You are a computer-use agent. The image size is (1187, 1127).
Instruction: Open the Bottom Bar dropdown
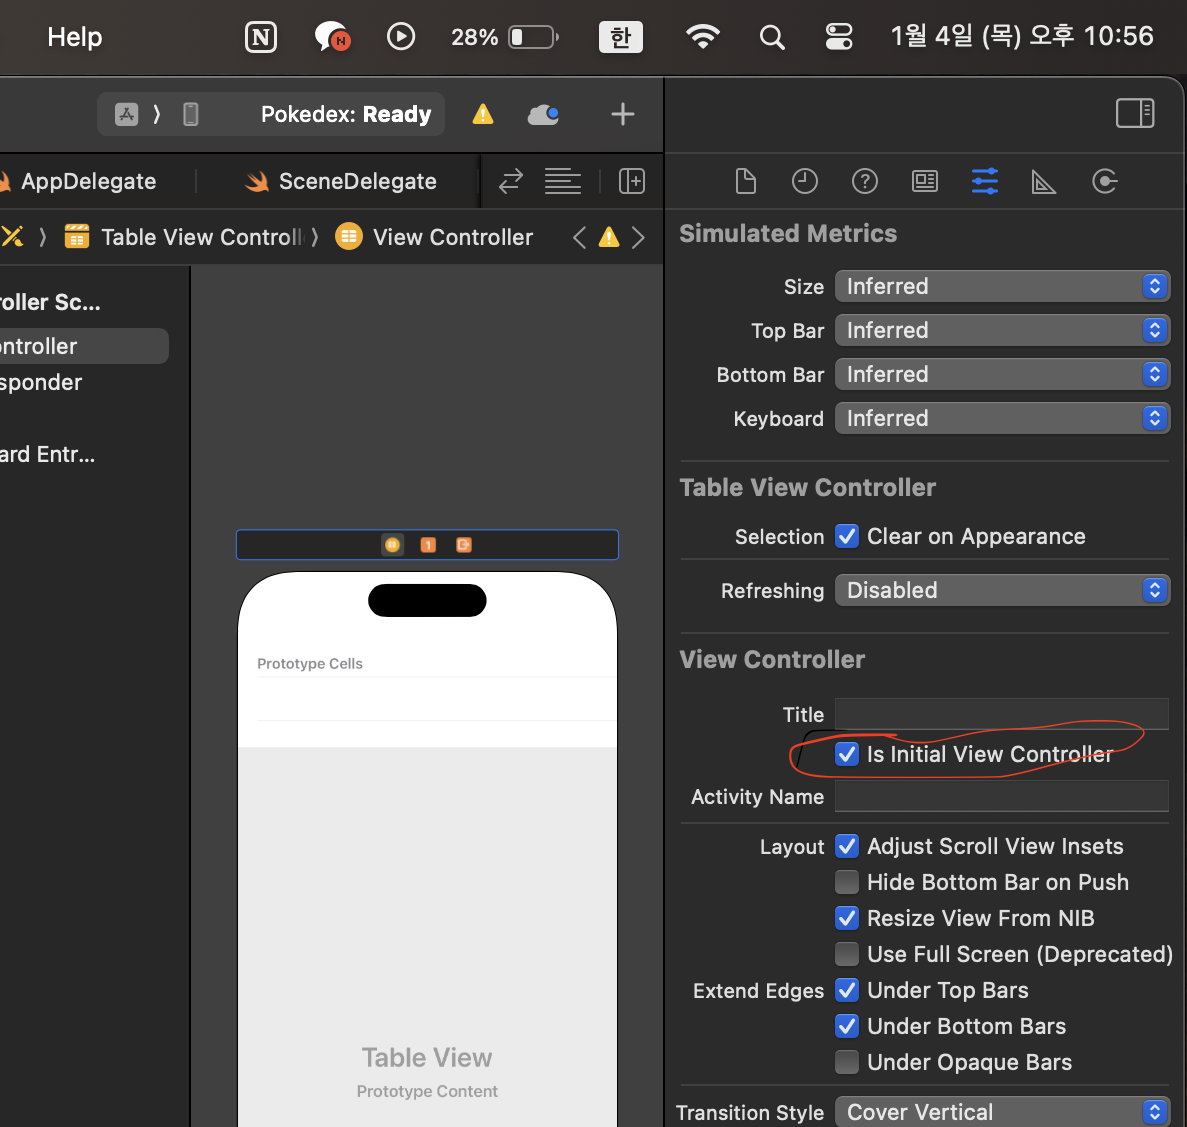[1002, 375]
